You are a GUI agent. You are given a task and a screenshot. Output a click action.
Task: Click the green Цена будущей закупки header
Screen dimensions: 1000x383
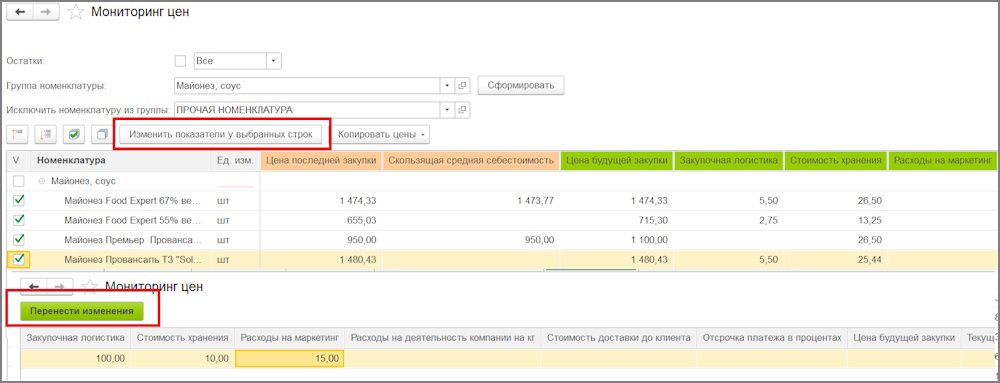[x=617, y=161]
